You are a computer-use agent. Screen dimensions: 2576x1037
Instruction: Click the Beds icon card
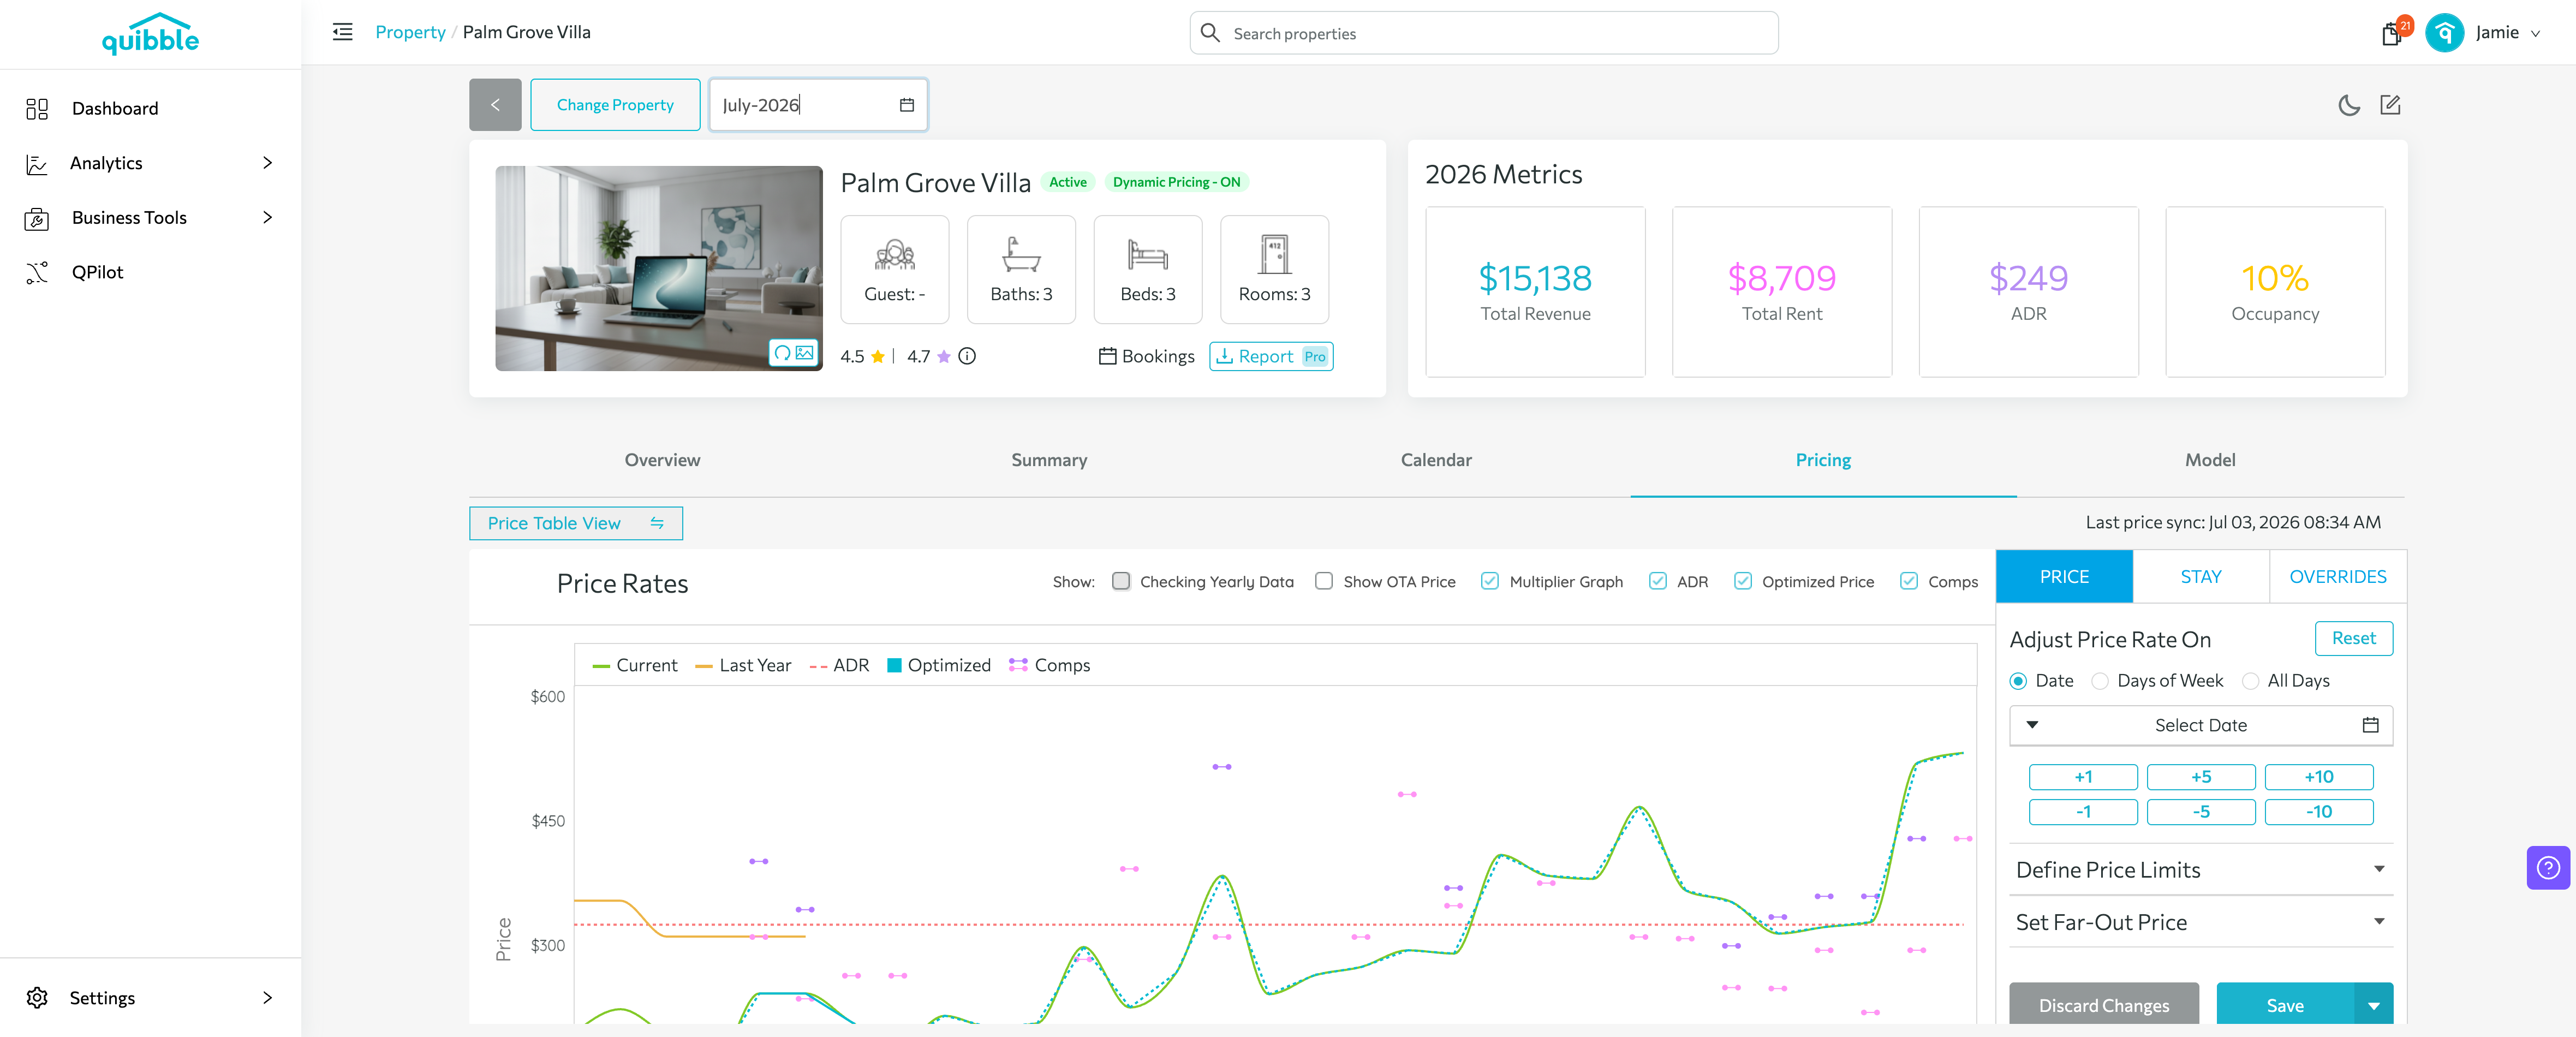coord(1148,270)
